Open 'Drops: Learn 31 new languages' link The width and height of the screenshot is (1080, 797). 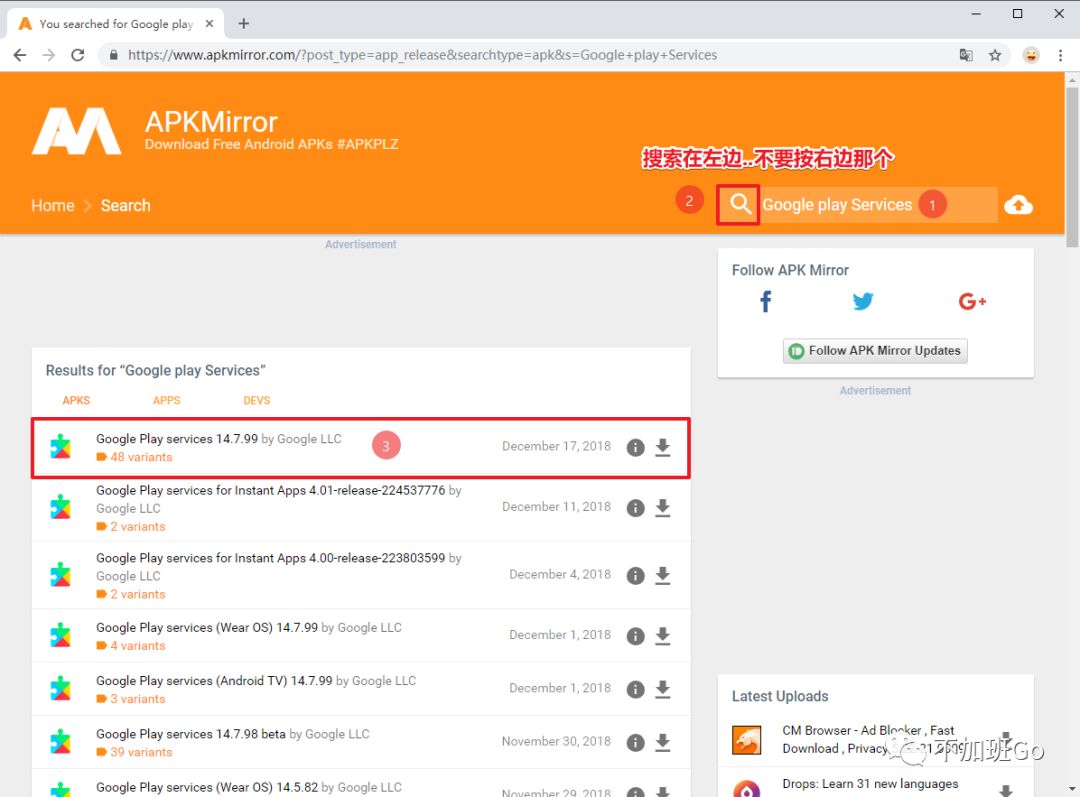click(870, 784)
